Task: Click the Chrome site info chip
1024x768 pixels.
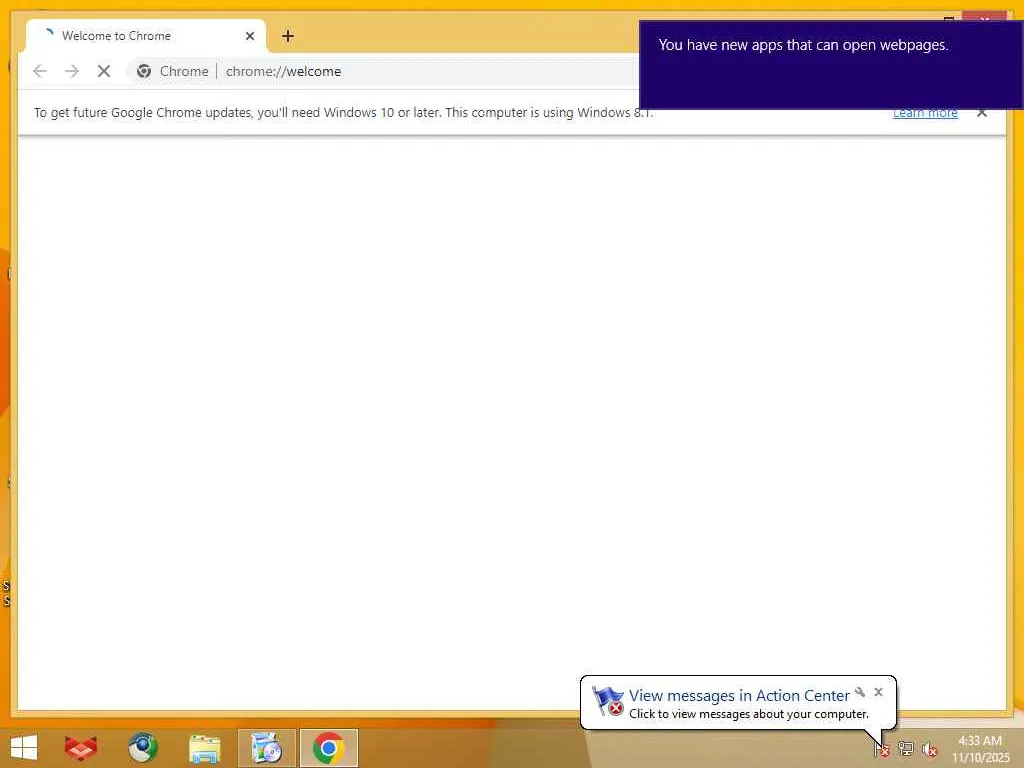Action: [172, 71]
